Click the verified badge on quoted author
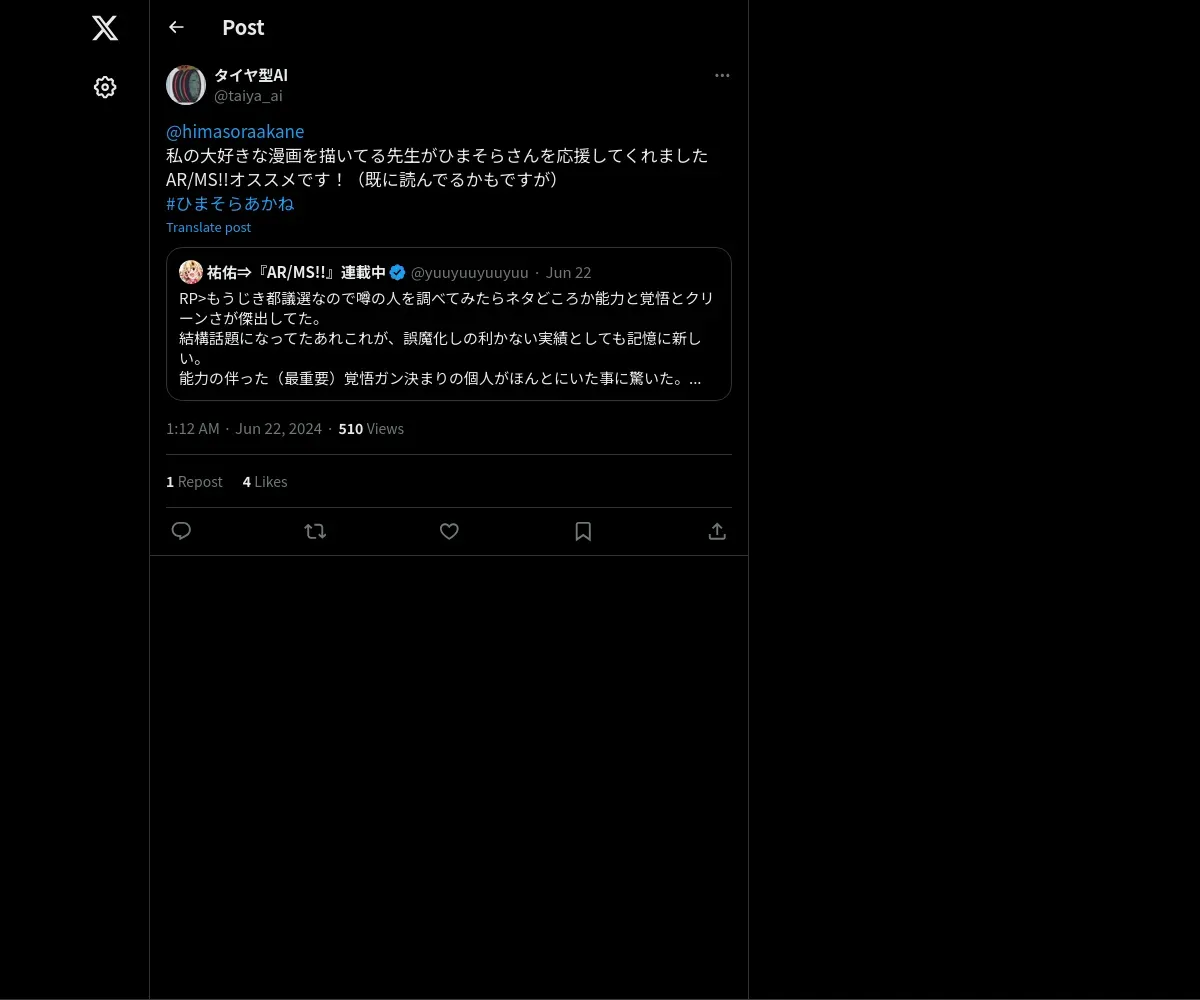 click(x=398, y=272)
